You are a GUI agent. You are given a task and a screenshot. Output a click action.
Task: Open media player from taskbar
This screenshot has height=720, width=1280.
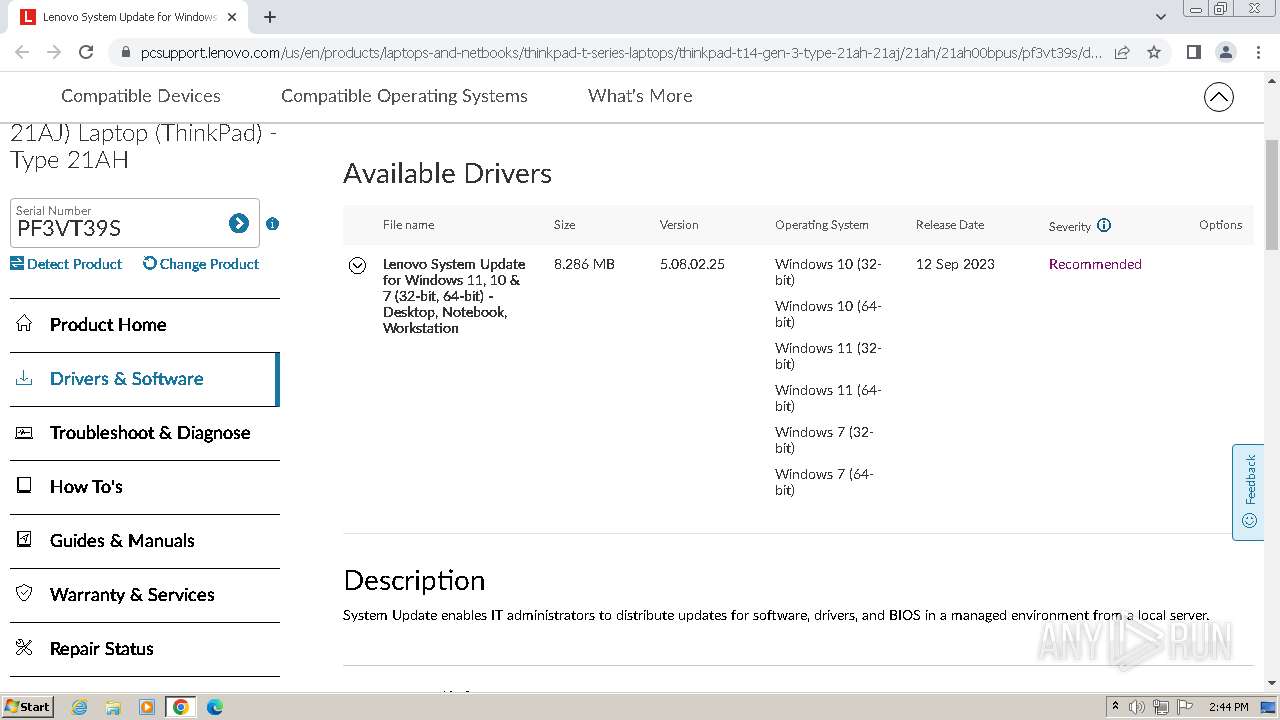tap(147, 707)
